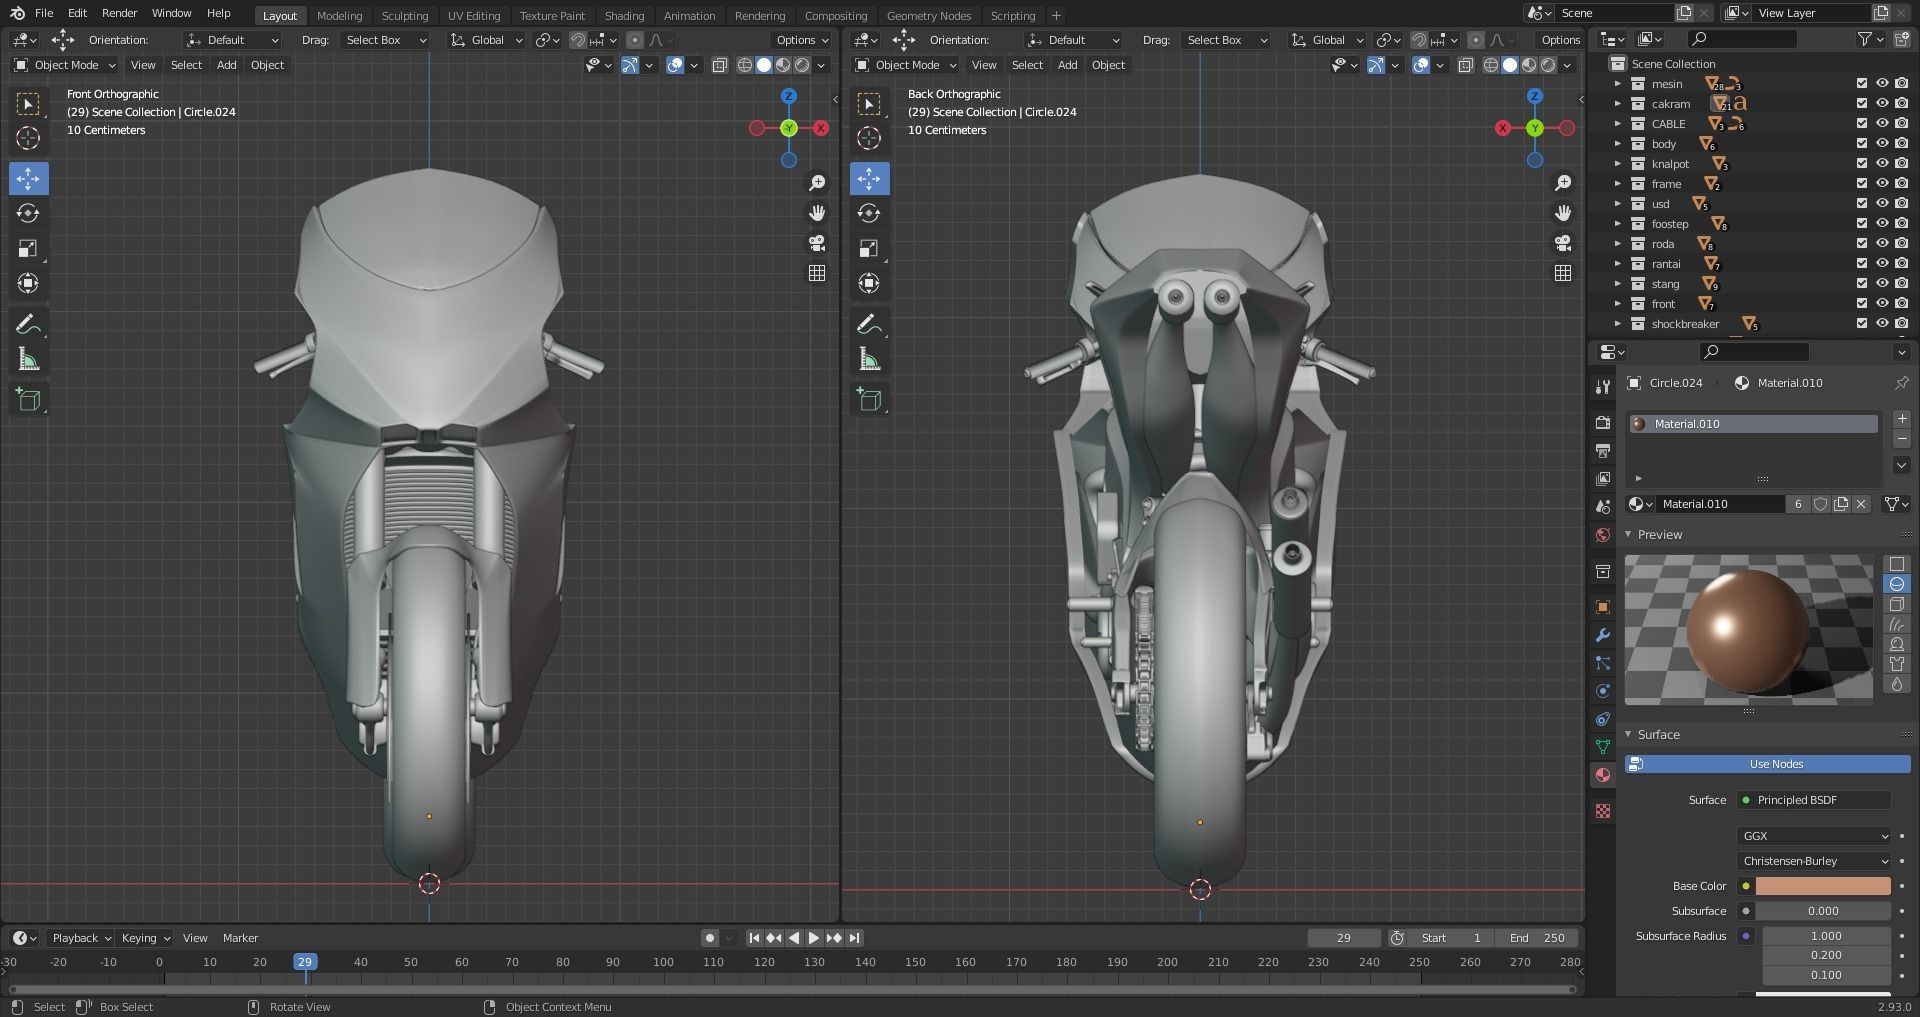1920x1017 pixels.
Task: Switch perspective/orthographic grid icon in right viewport
Action: click(1563, 273)
